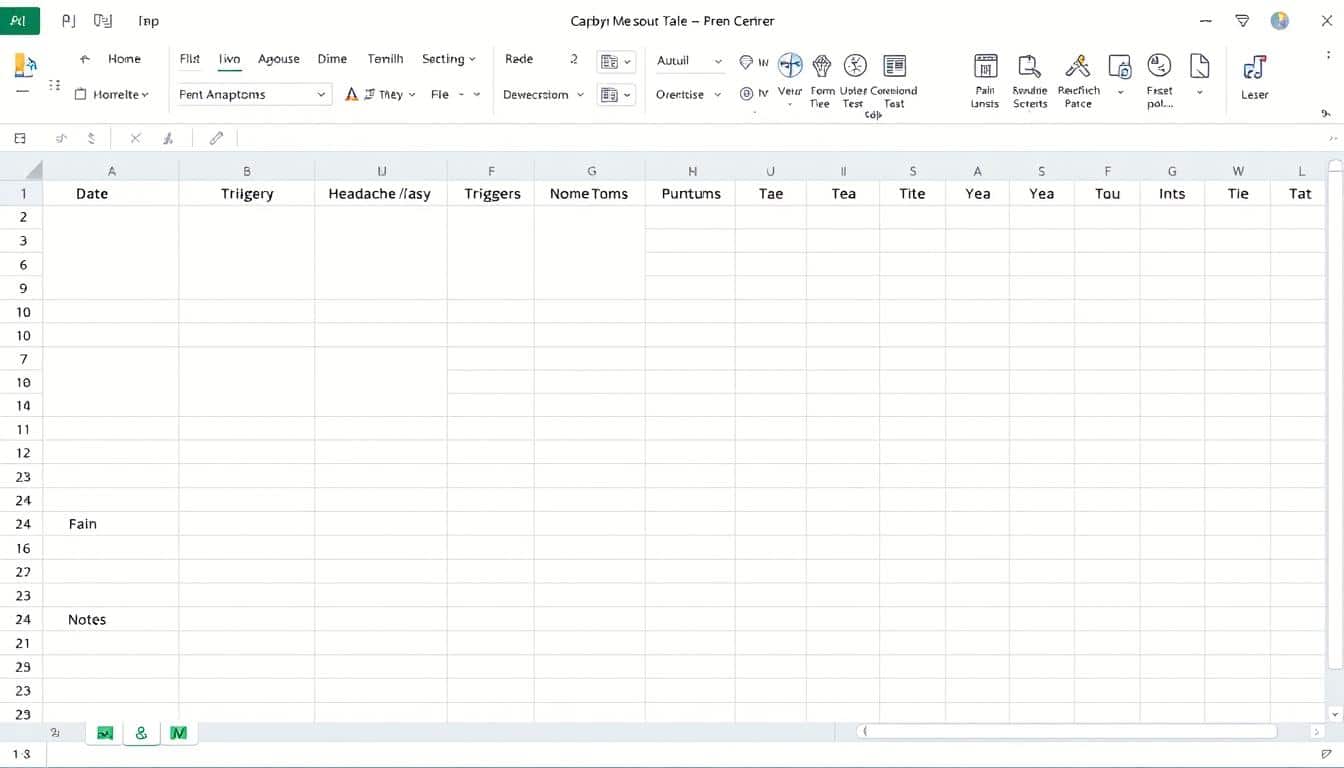
Task: Click the Rade button
Action: click(x=519, y=59)
